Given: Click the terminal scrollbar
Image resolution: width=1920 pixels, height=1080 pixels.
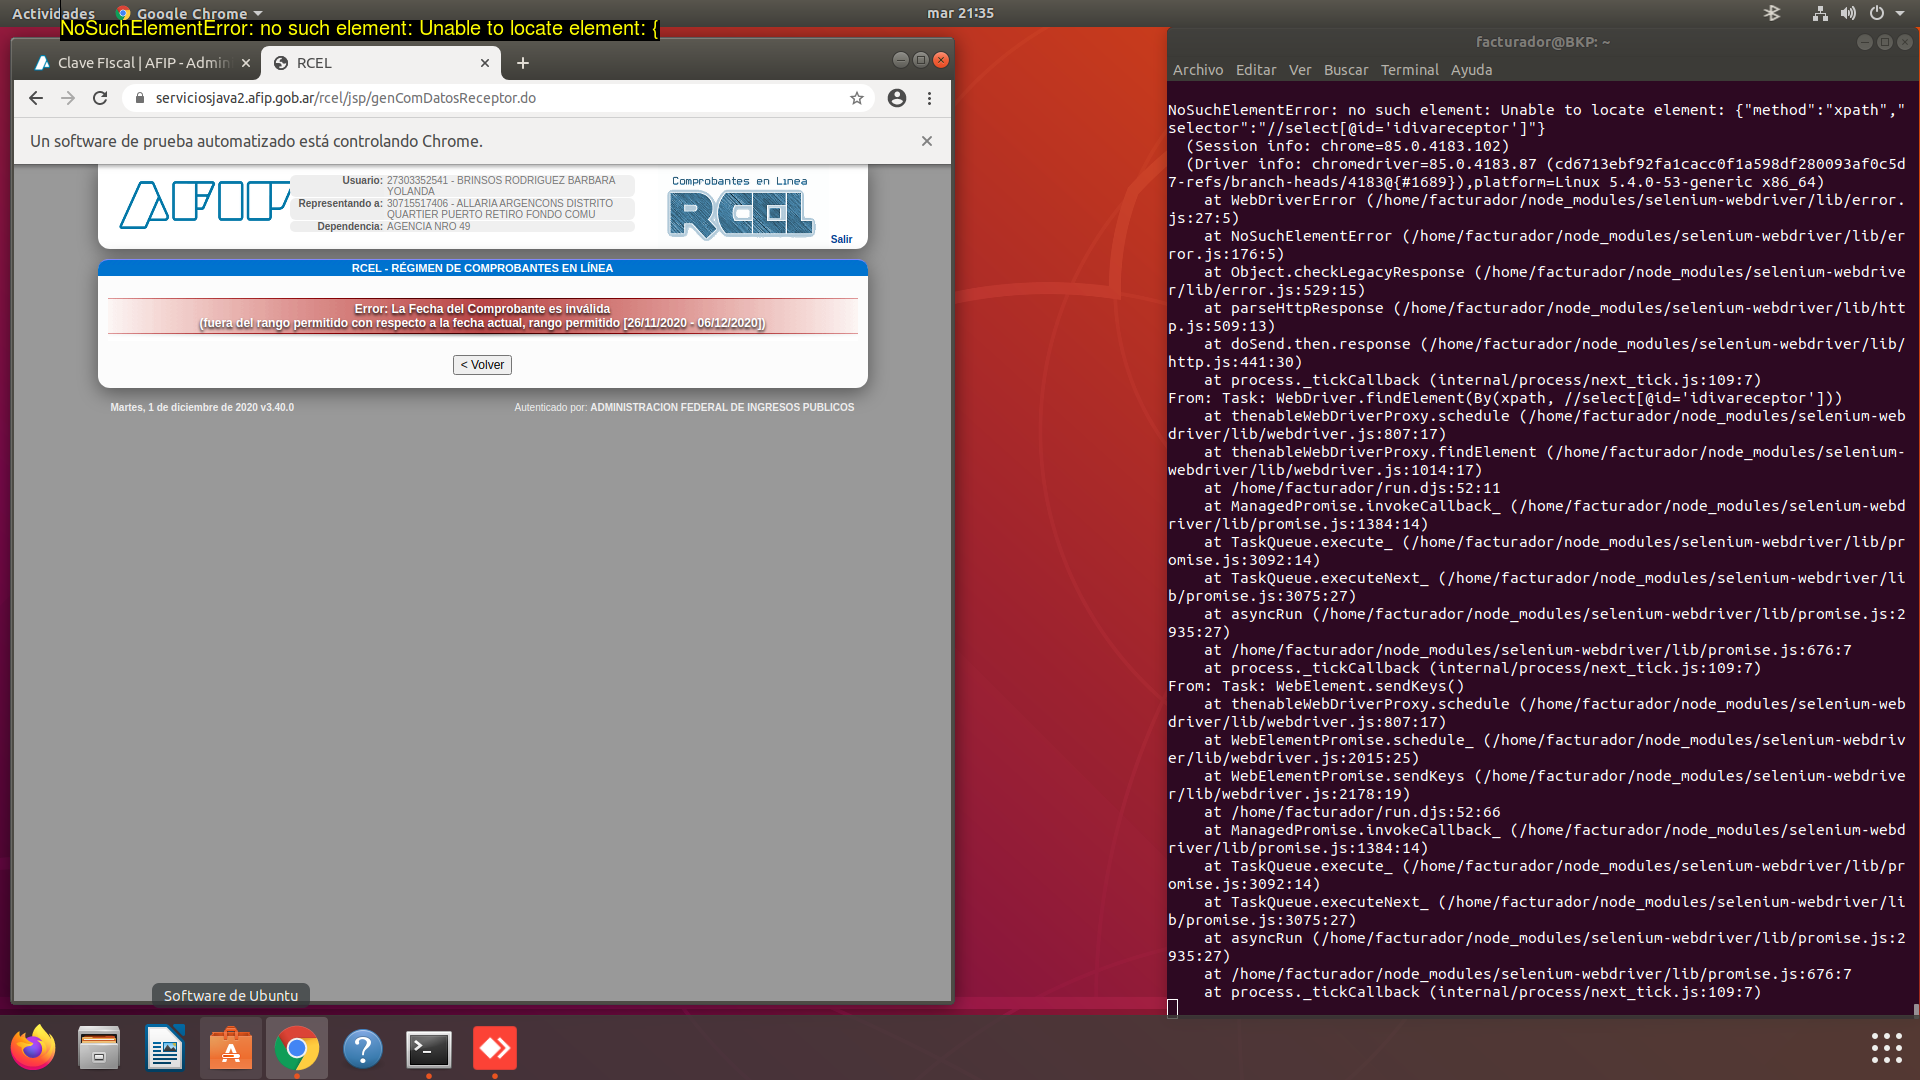Looking at the screenshot, I should 1915,1009.
